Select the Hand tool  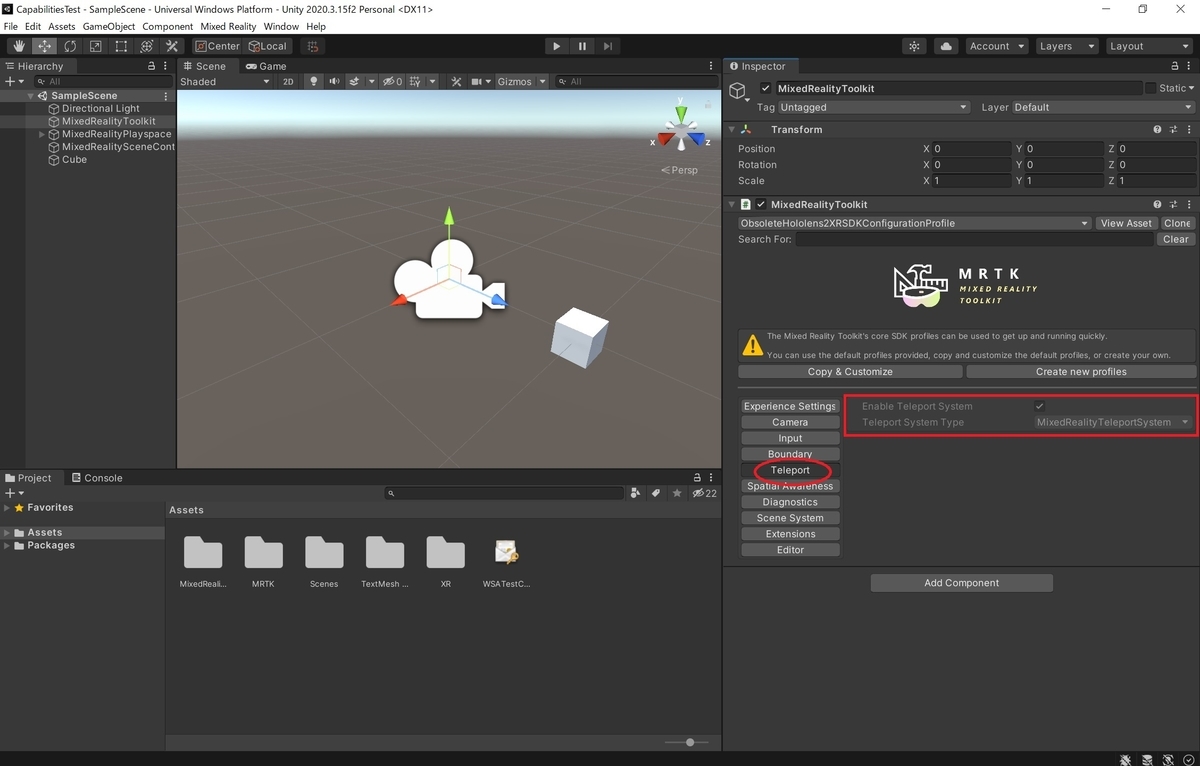point(19,46)
